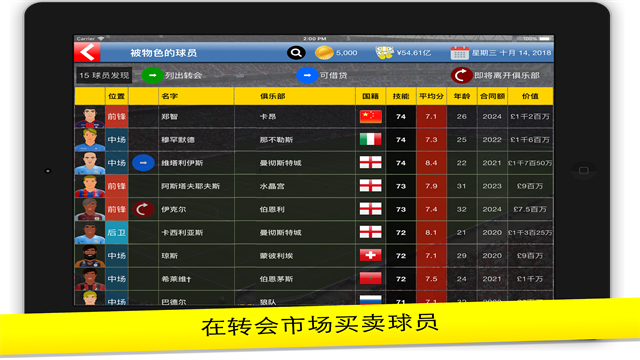Sort by 平均分 column header
Screen dimensions: 640x360
tap(431, 96)
